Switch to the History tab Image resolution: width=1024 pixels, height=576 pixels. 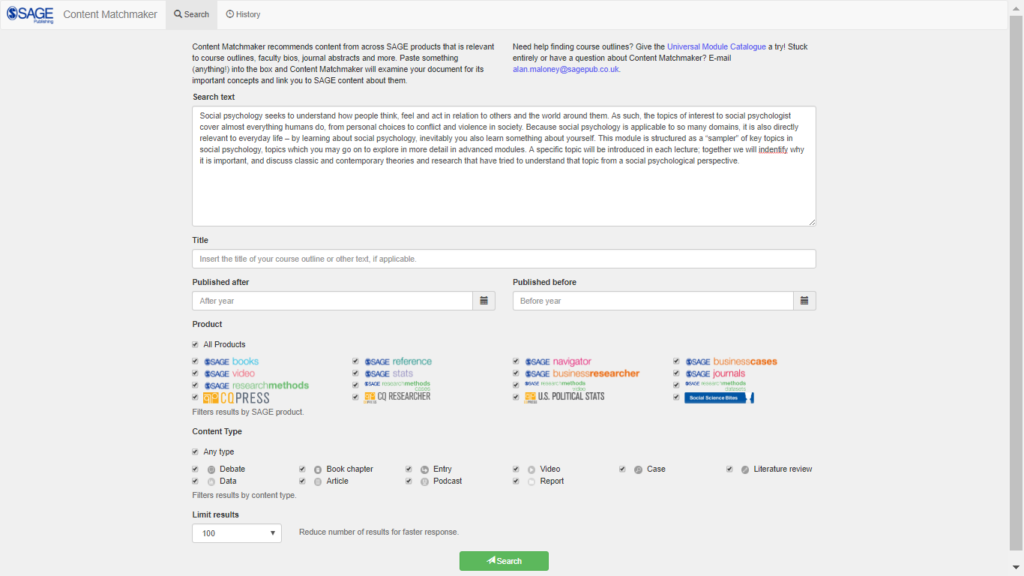[x=243, y=14]
